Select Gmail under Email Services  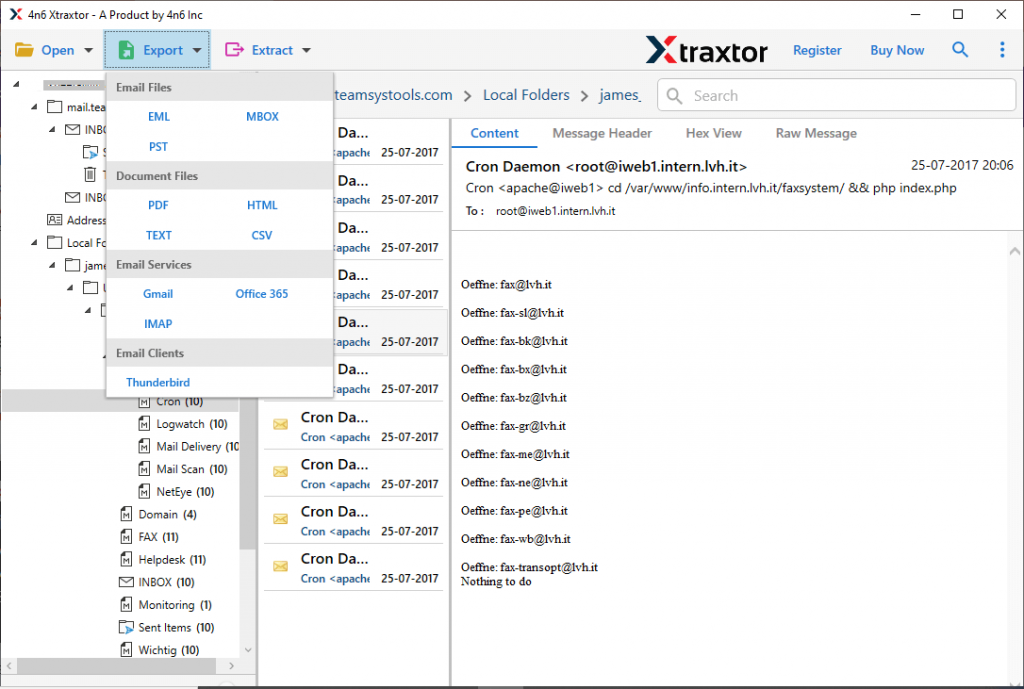(x=157, y=293)
